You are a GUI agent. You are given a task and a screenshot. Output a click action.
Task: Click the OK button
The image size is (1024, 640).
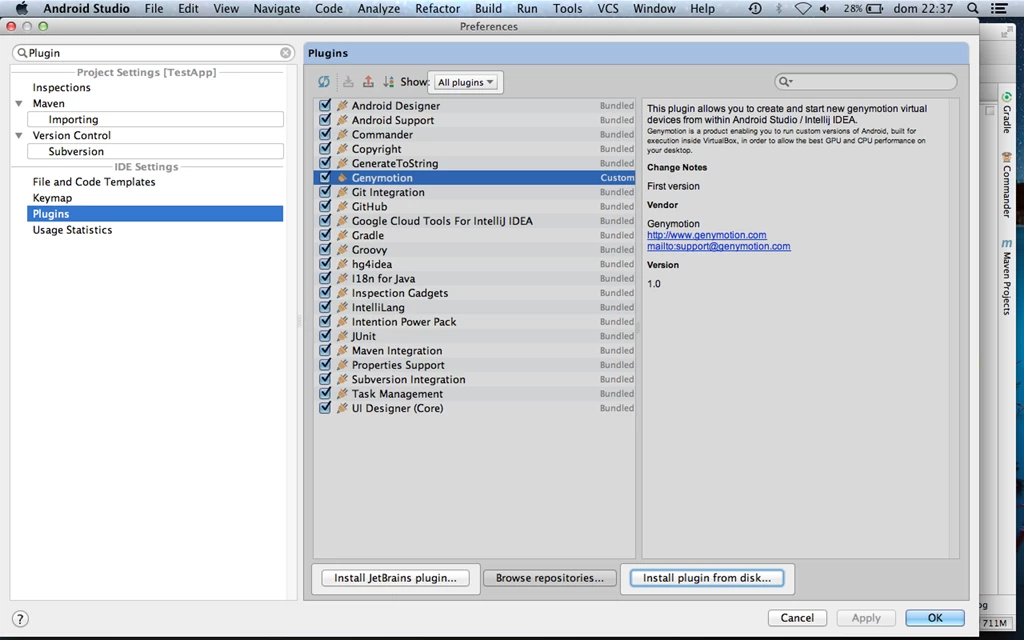pyautogui.click(x=935, y=618)
